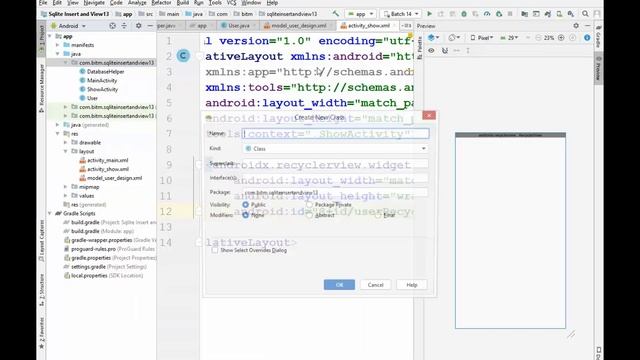Open the Android view dropdown in Project panel
Viewport: 640px width, 360px height.
[x=68, y=26]
